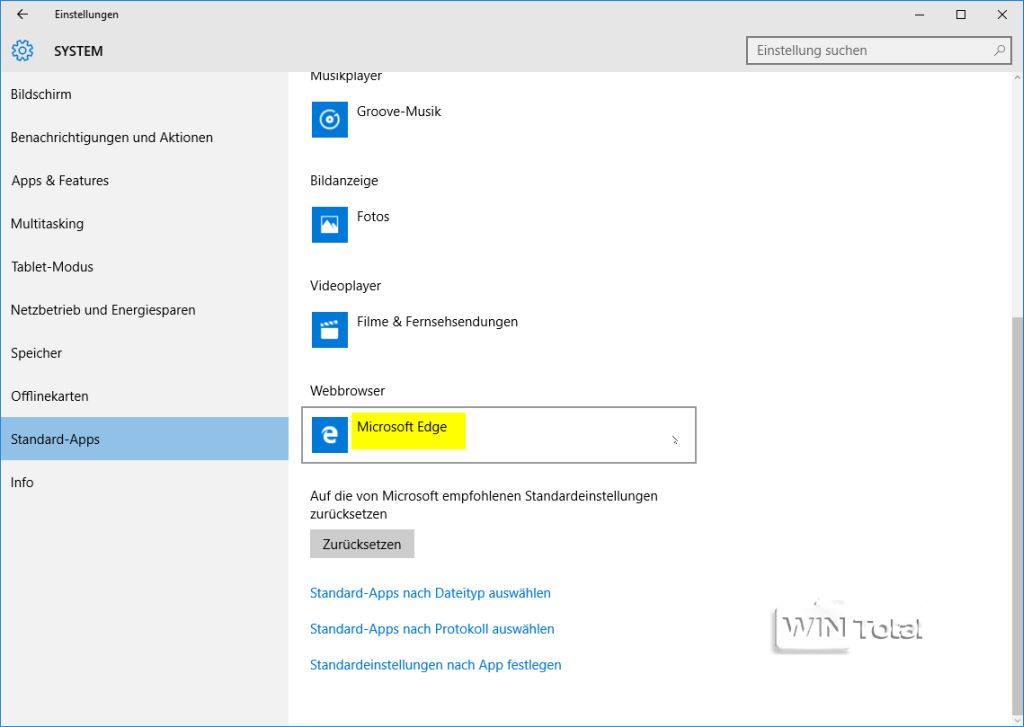This screenshot has width=1024, height=727.
Task: Open Standard-Apps nach Protokoll auswählen link
Action: (432, 629)
